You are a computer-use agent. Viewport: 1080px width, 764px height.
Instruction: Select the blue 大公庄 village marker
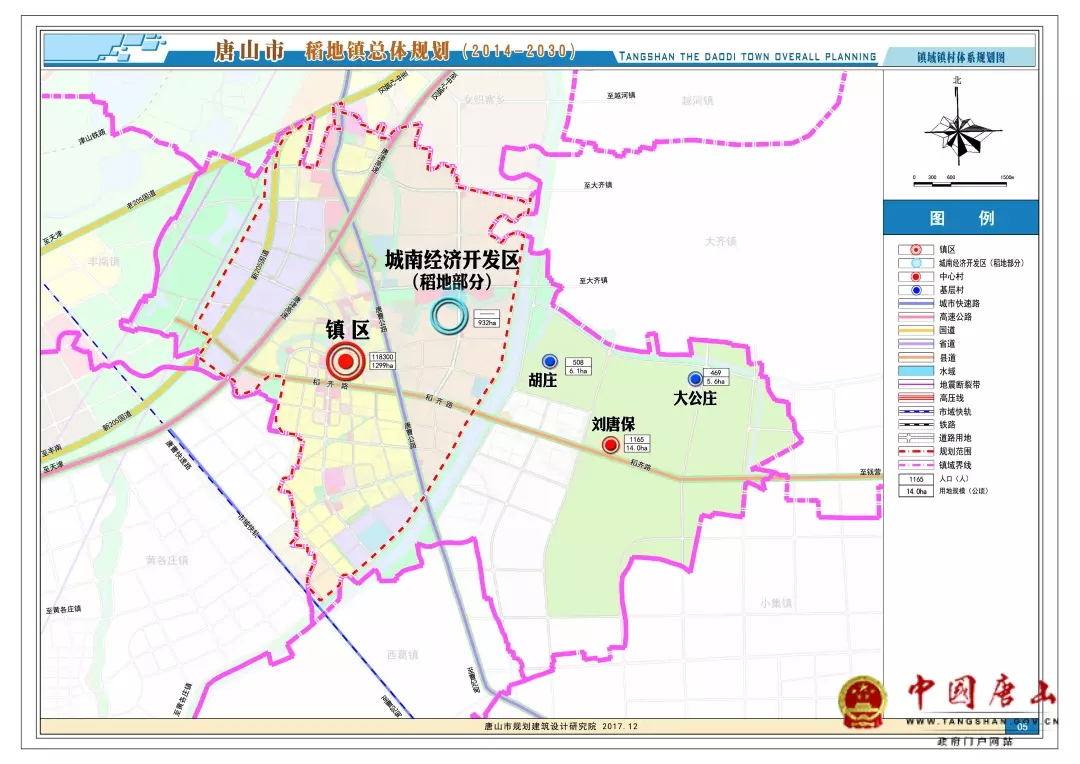pos(695,378)
